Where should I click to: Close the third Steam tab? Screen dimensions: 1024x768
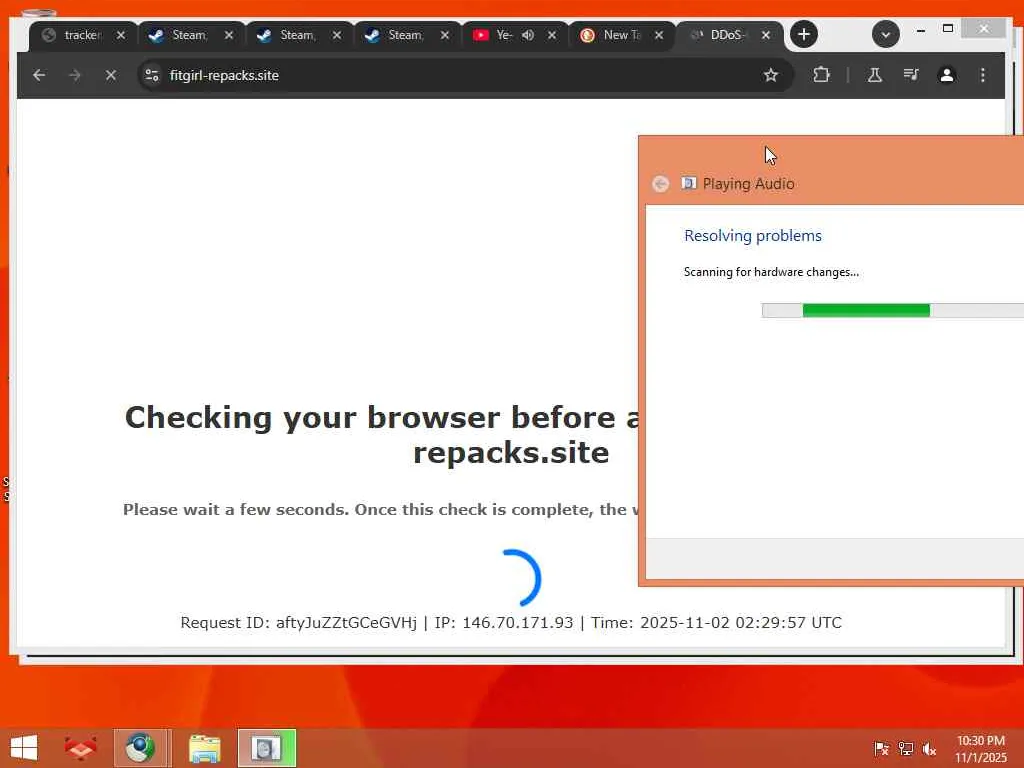pyautogui.click(x=445, y=35)
